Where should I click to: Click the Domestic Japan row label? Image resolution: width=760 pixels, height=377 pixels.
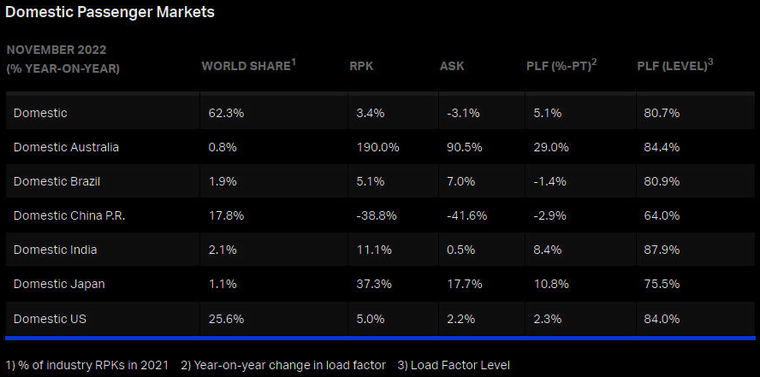coord(59,283)
